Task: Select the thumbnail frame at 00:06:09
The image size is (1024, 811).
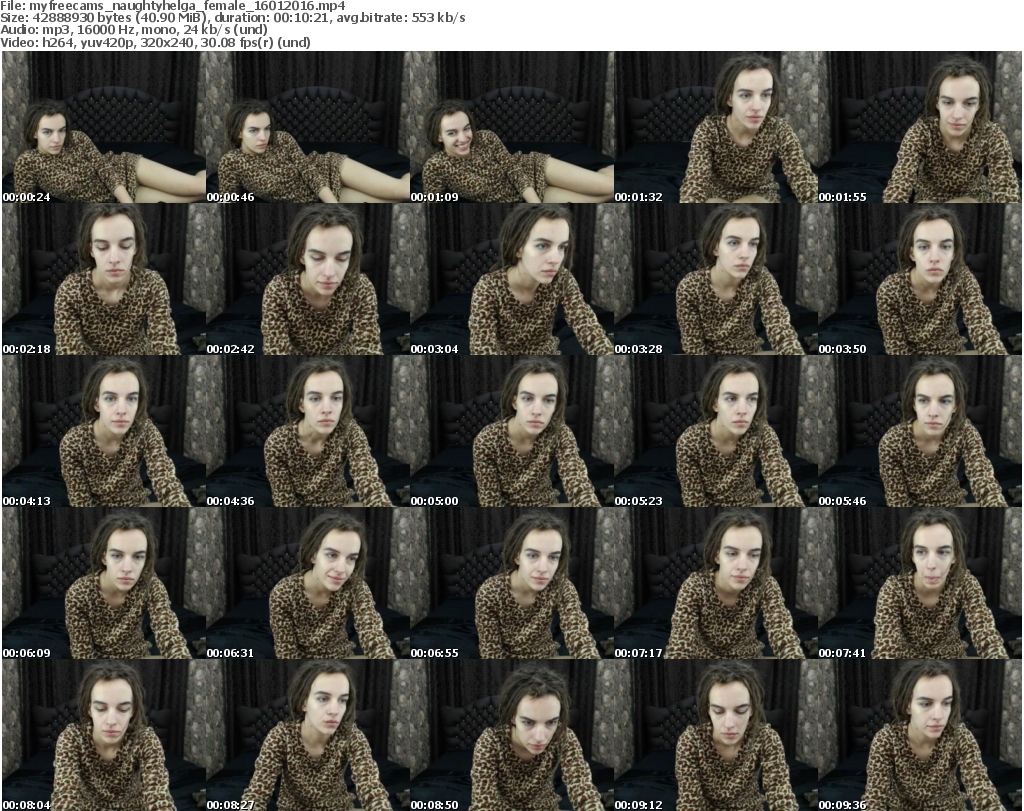Action: point(104,583)
